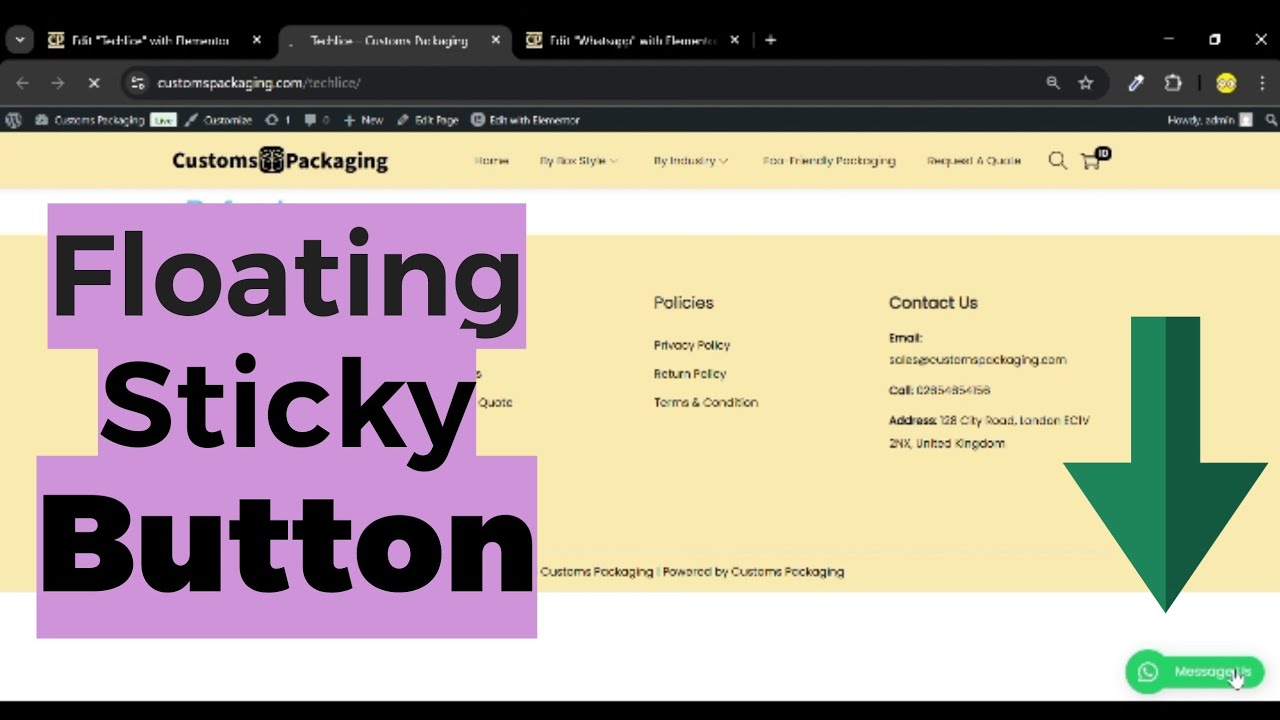Open a new browser tab
Image resolution: width=1280 pixels, height=720 pixels.
[770, 40]
